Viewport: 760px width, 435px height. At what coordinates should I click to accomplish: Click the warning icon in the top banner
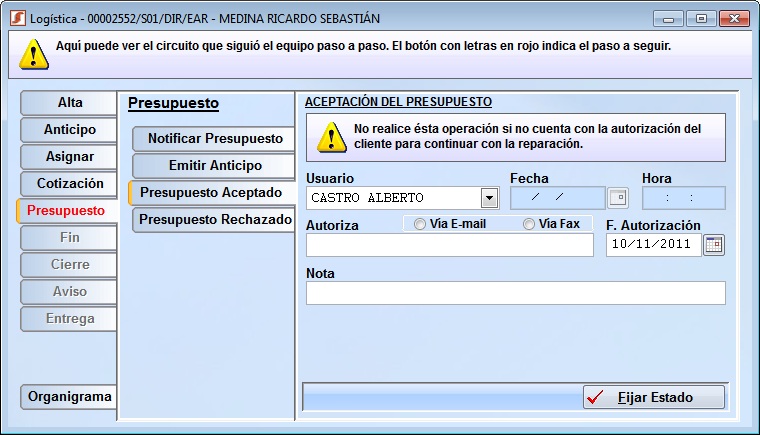[35, 52]
